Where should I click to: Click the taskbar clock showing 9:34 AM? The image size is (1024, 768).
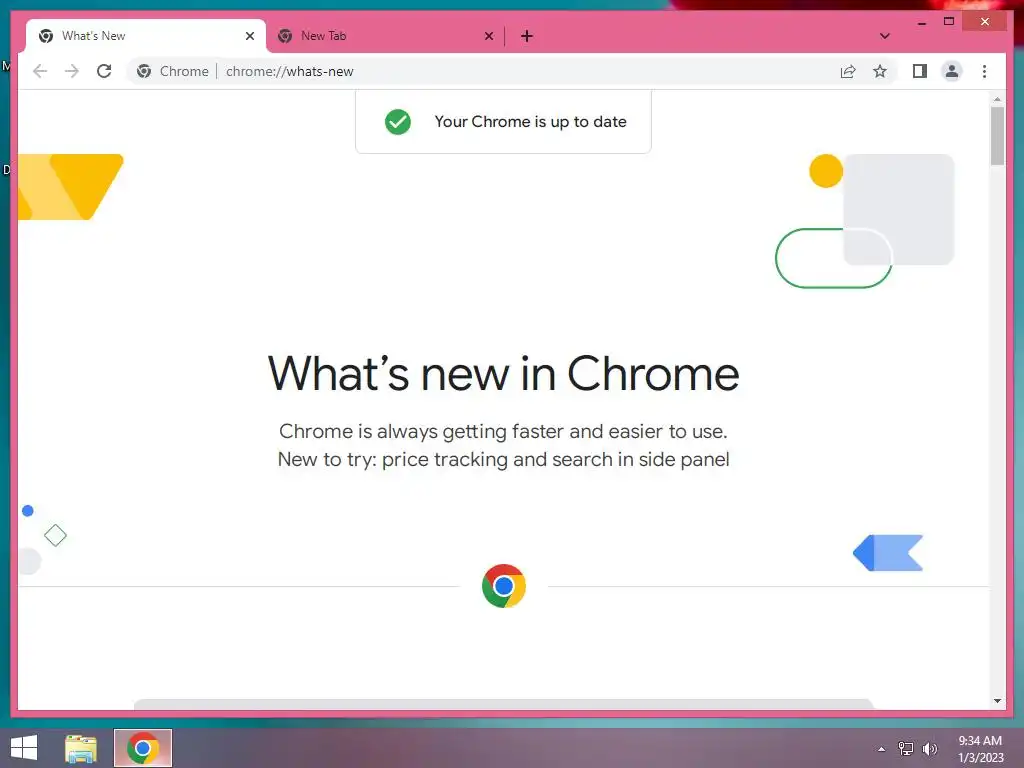pyautogui.click(x=980, y=749)
